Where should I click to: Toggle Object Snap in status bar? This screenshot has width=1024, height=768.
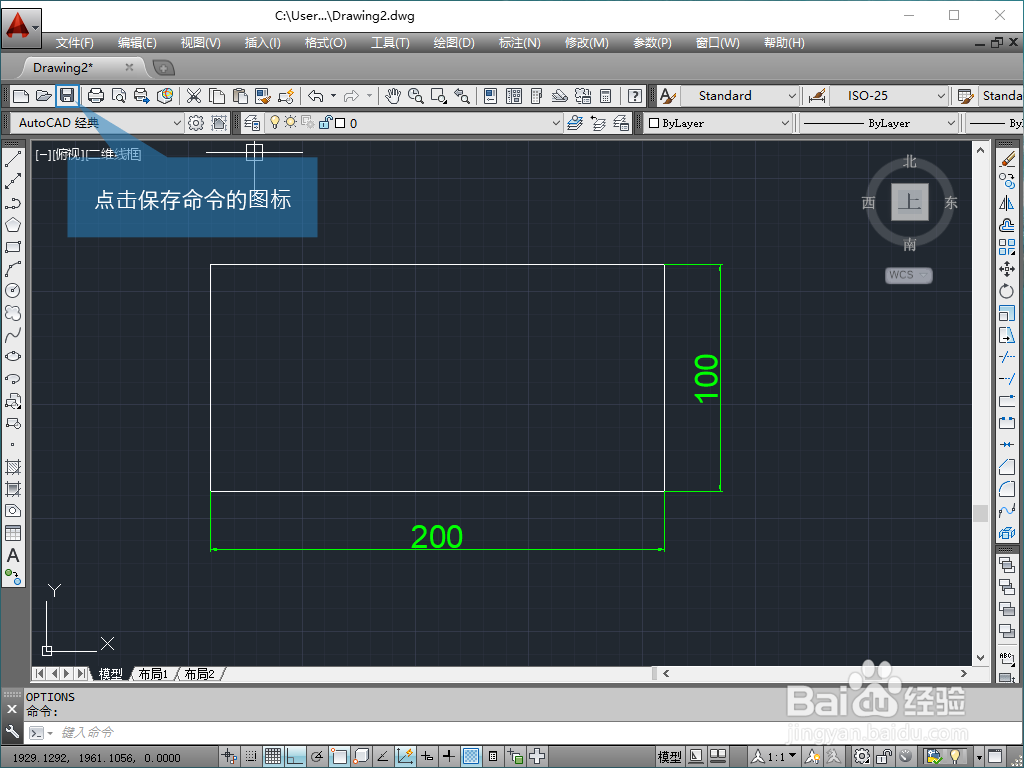(339, 756)
